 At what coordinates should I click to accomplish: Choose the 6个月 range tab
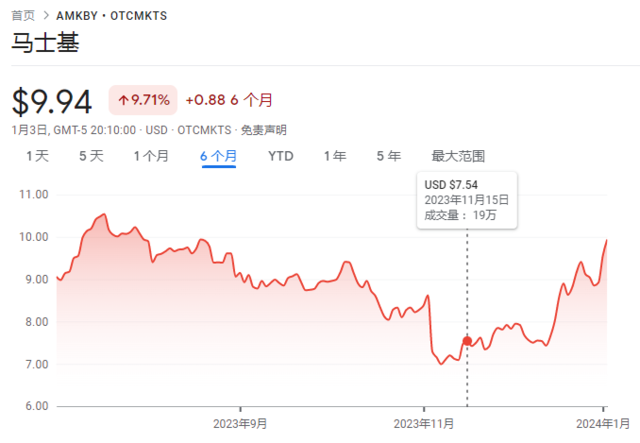(218, 156)
